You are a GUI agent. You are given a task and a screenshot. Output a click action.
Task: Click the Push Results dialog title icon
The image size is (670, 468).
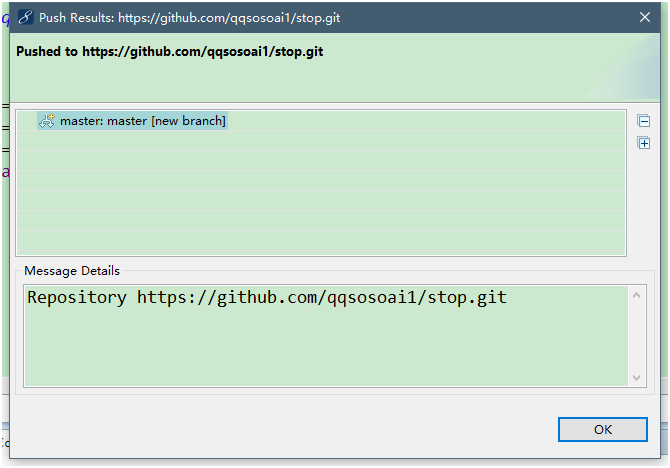pos(26,18)
